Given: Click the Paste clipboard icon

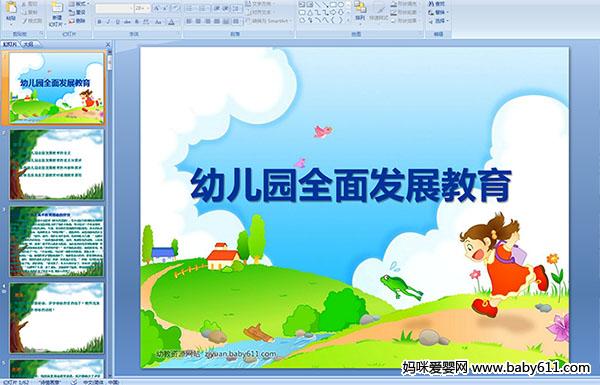Looking at the screenshot, I should click(11, 9).
